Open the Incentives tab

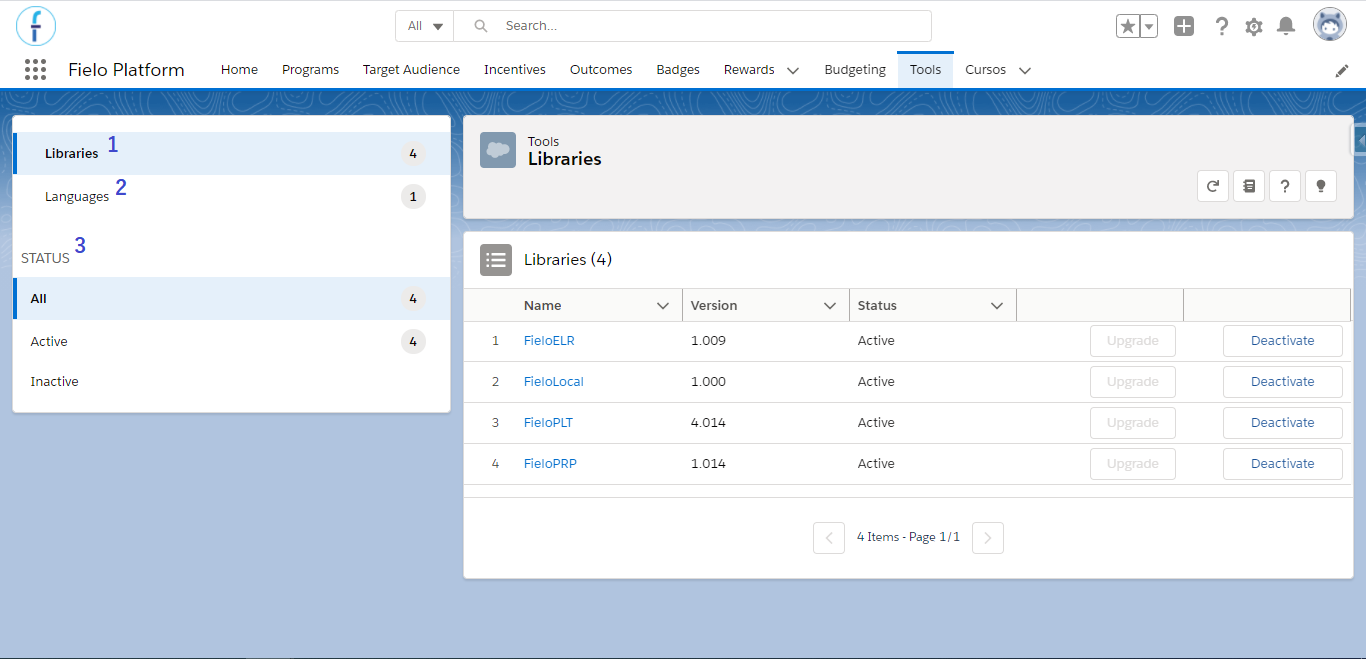(515, 70)
